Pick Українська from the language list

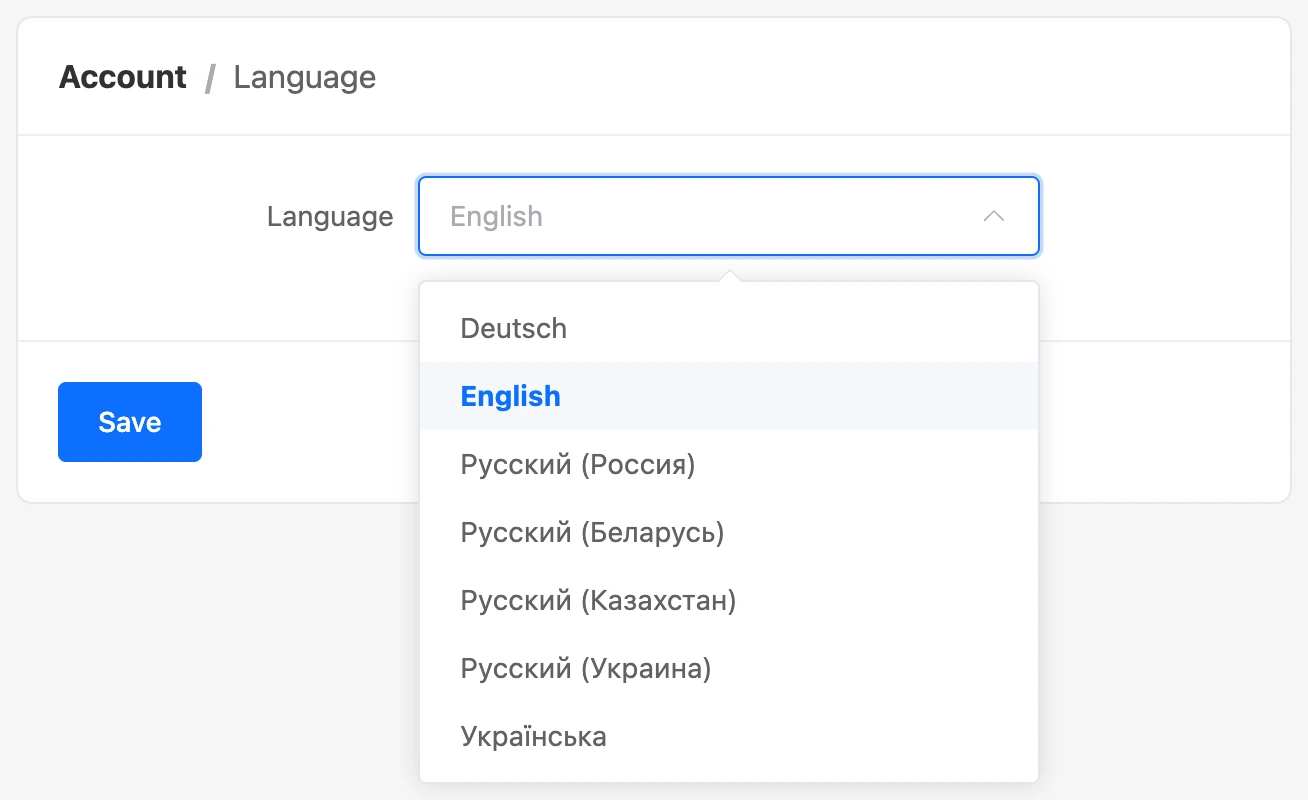point(729,736)
